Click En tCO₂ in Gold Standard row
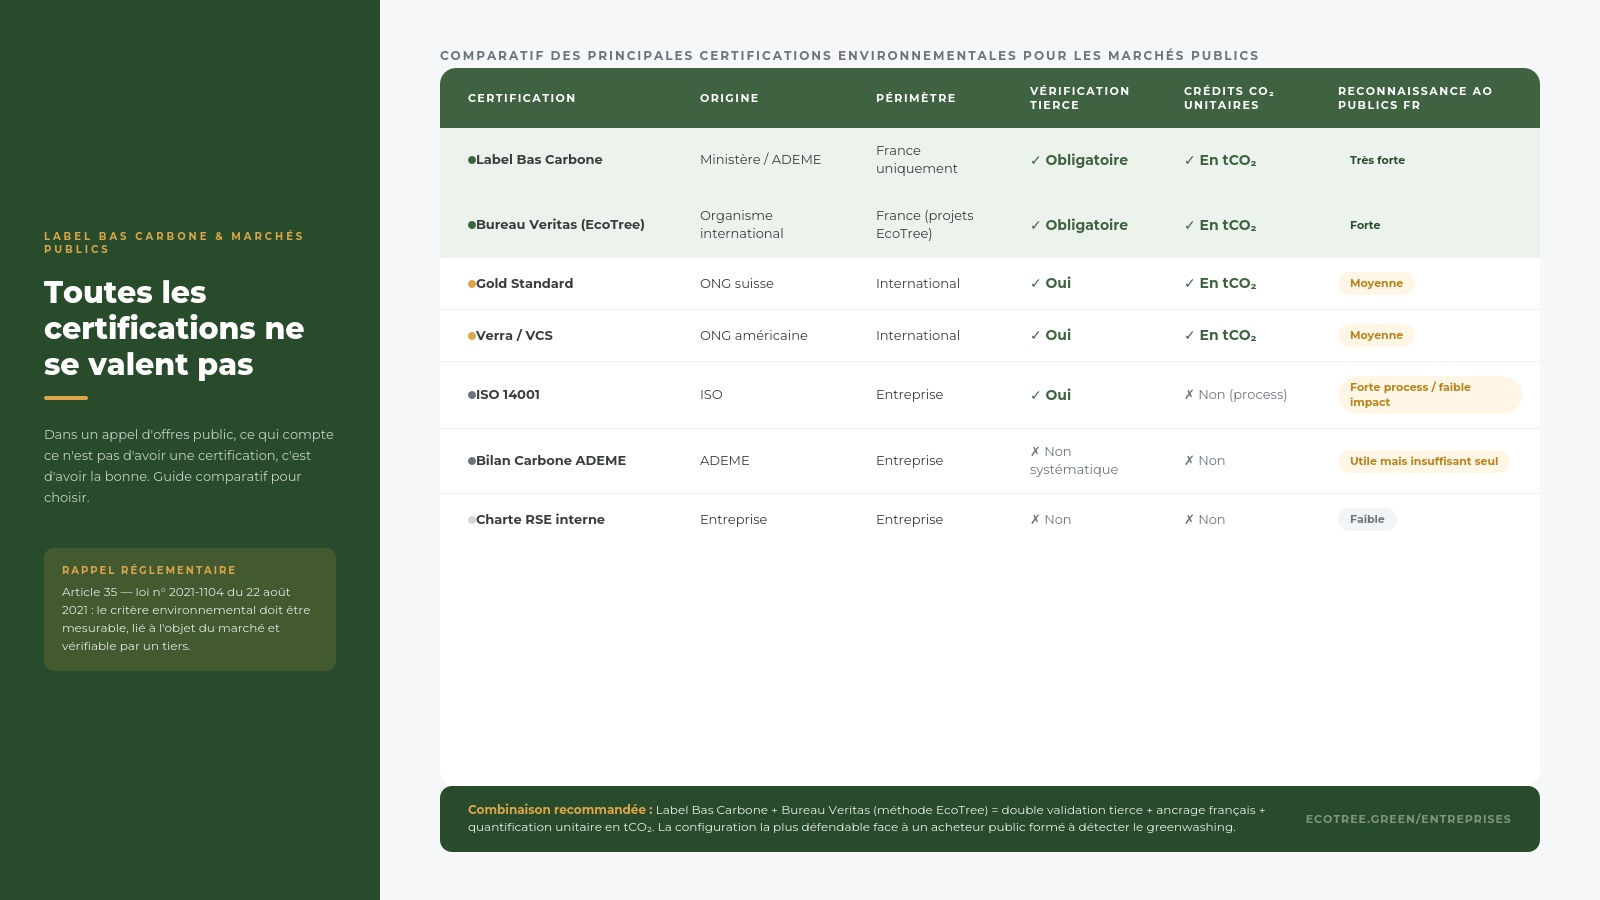1600x900 pixels. [1220, 284]
